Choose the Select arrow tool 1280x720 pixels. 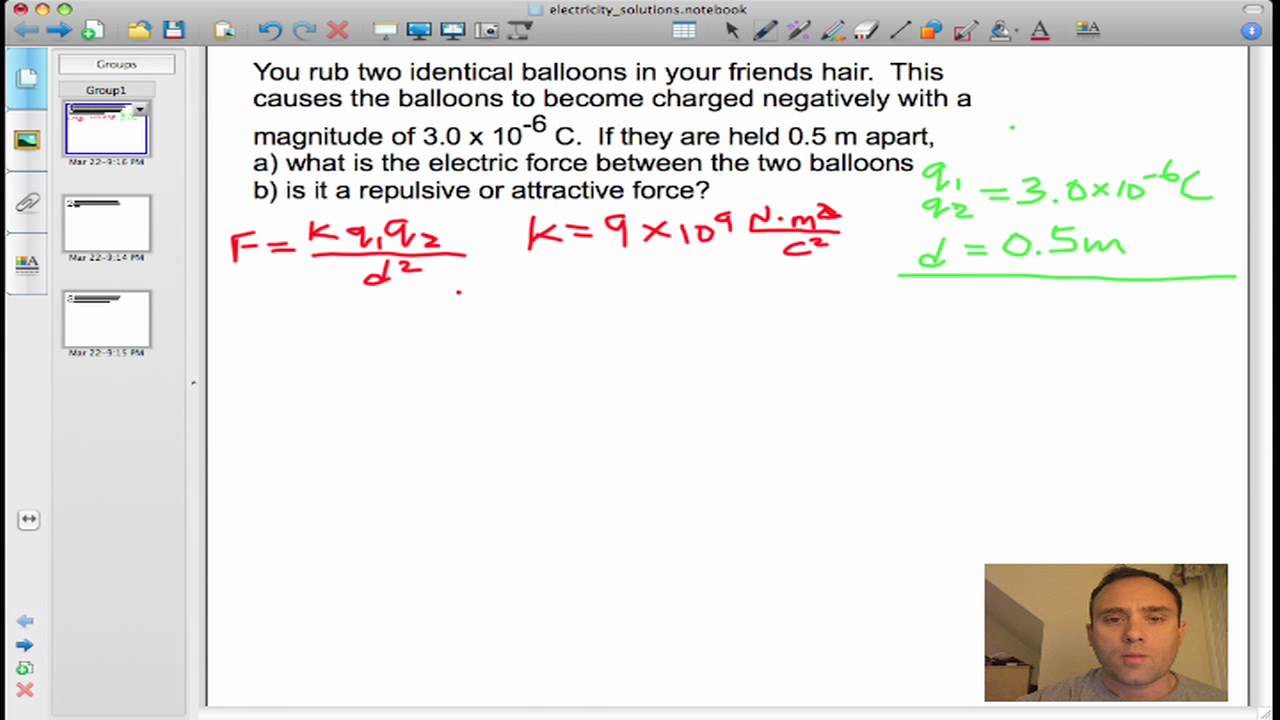(732, 30)
